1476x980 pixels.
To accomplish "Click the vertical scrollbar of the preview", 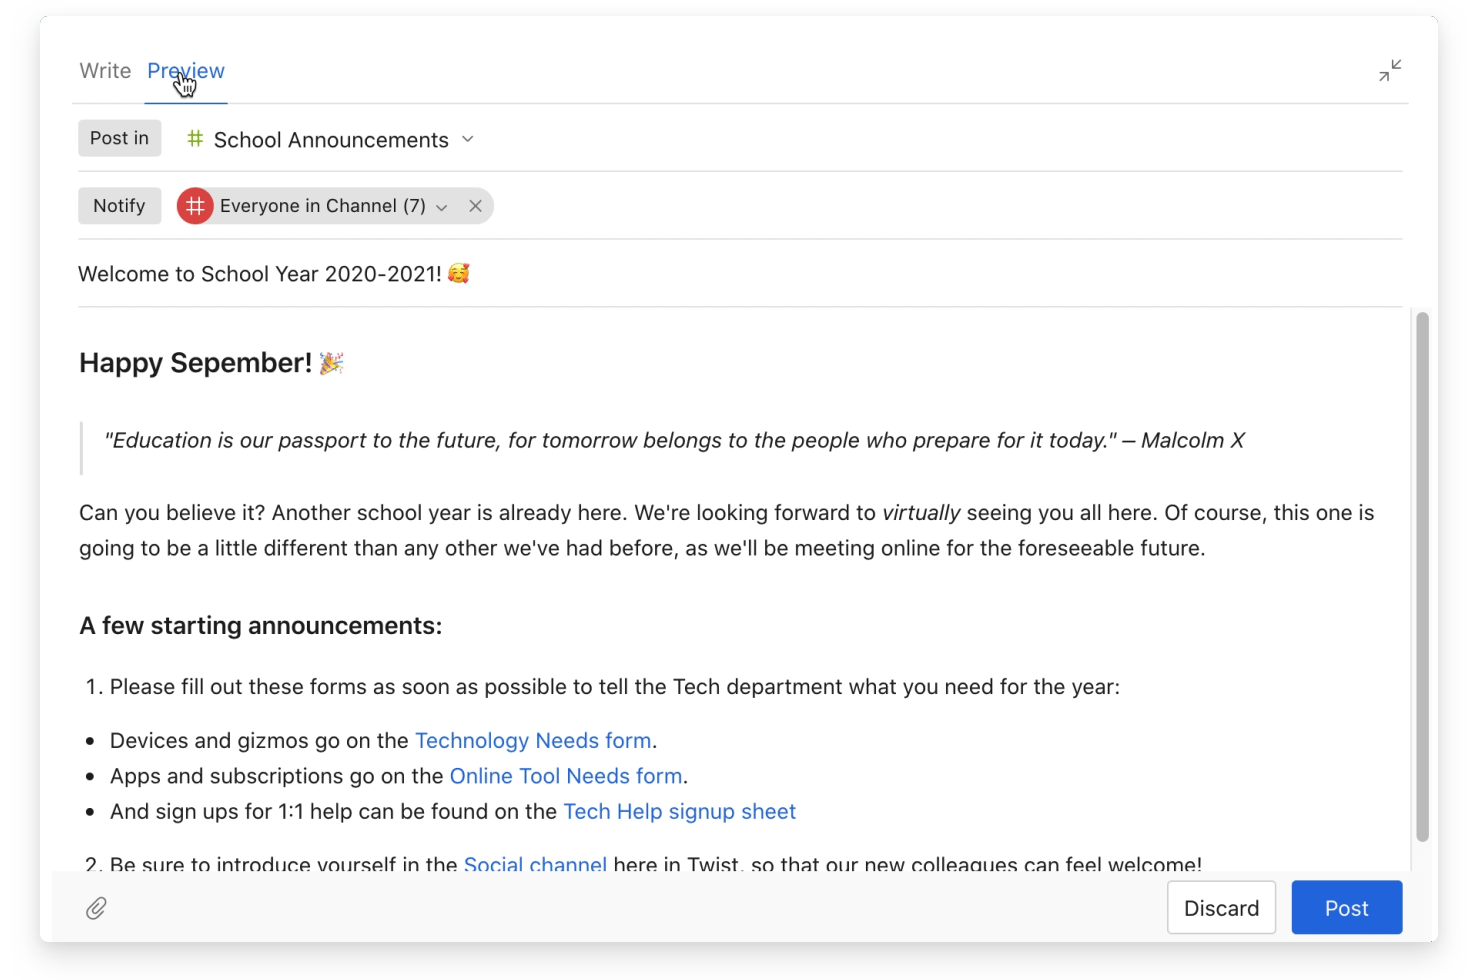I will coord(1422,577).
